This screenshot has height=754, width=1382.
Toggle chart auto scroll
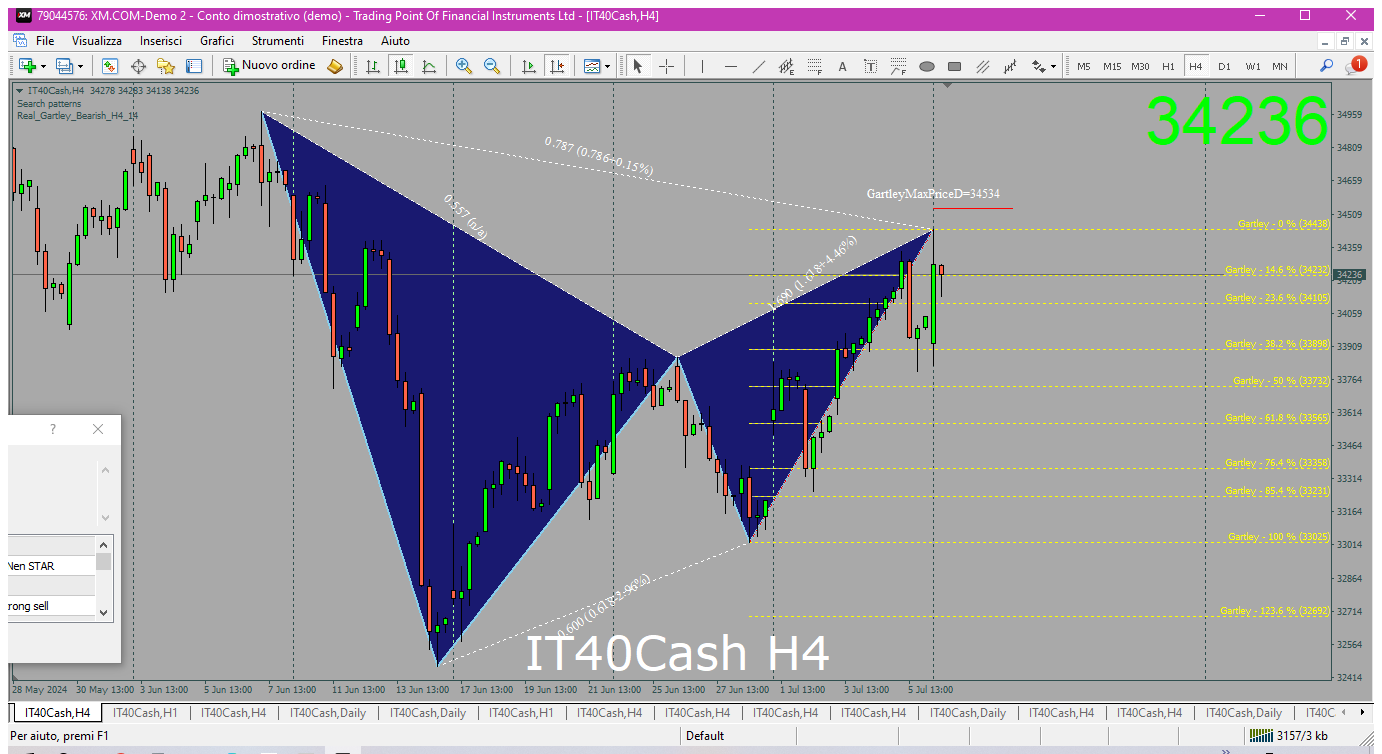(529, 66)
